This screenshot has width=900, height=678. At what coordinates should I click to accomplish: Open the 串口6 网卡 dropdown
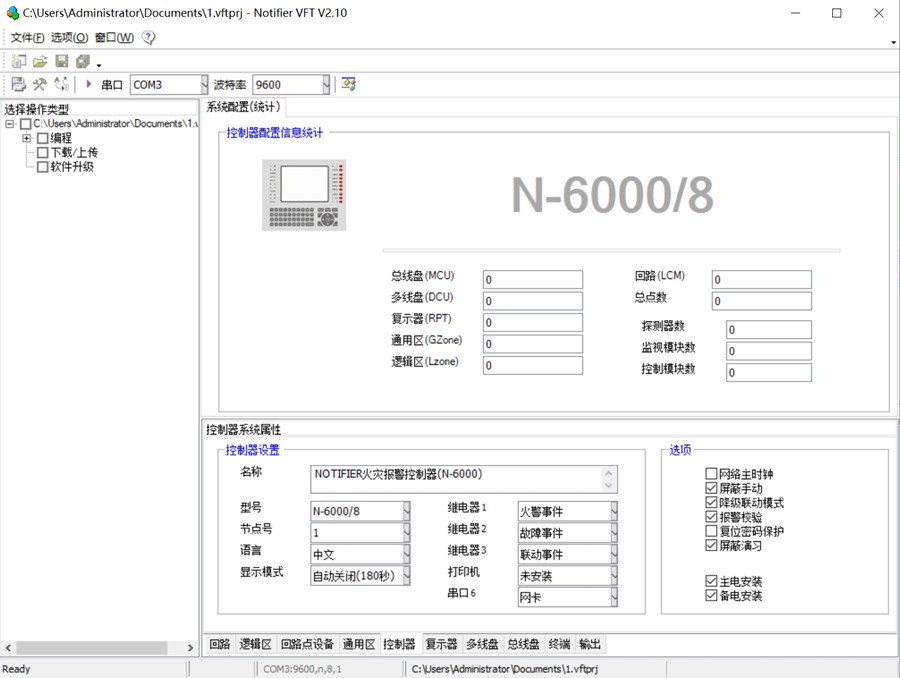click(x=614, y=597)
